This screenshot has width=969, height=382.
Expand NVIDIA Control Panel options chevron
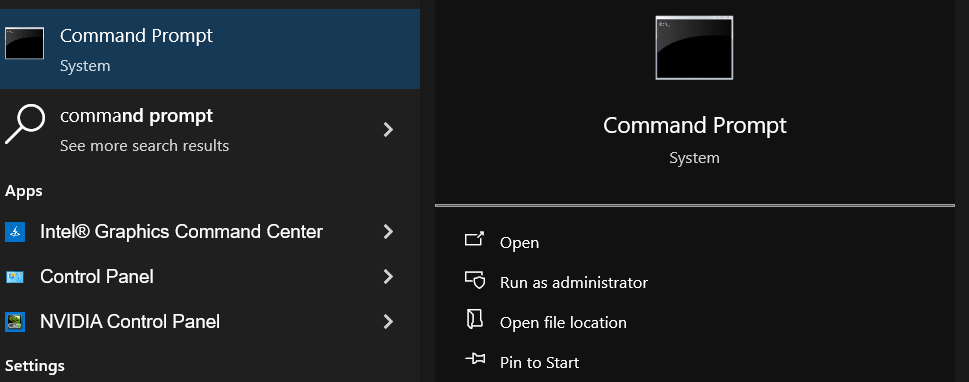[x=388, y=321]
